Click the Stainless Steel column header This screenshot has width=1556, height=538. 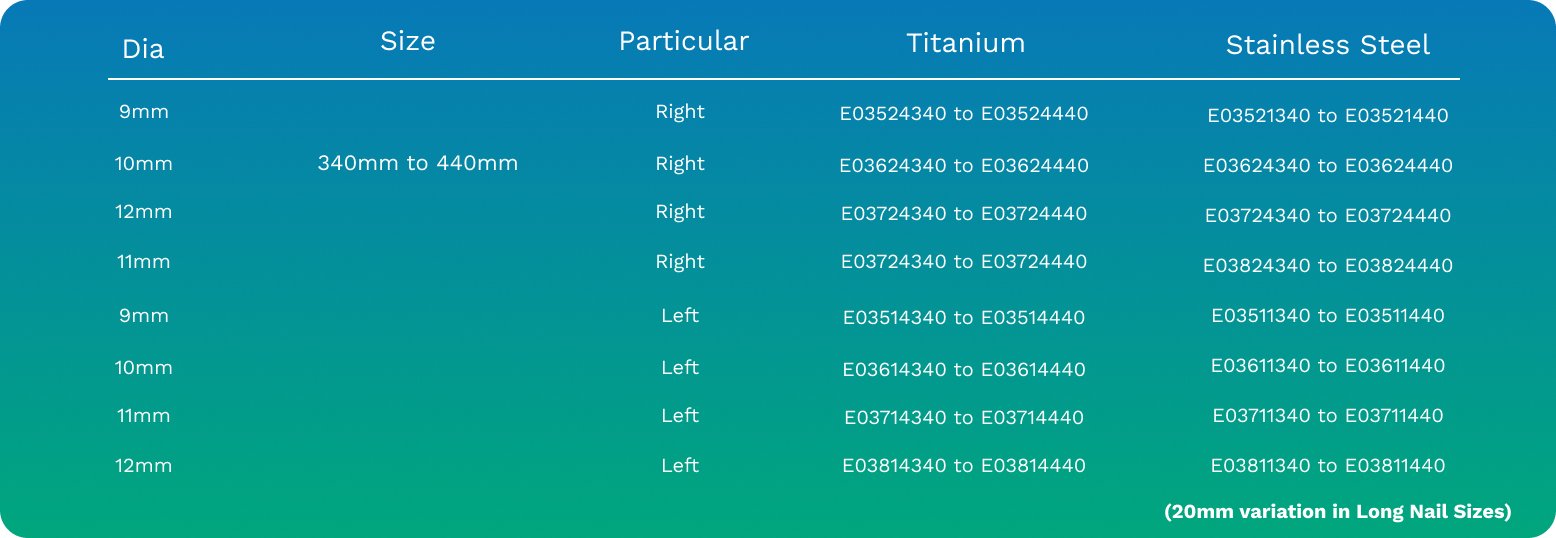(1327, 45)
